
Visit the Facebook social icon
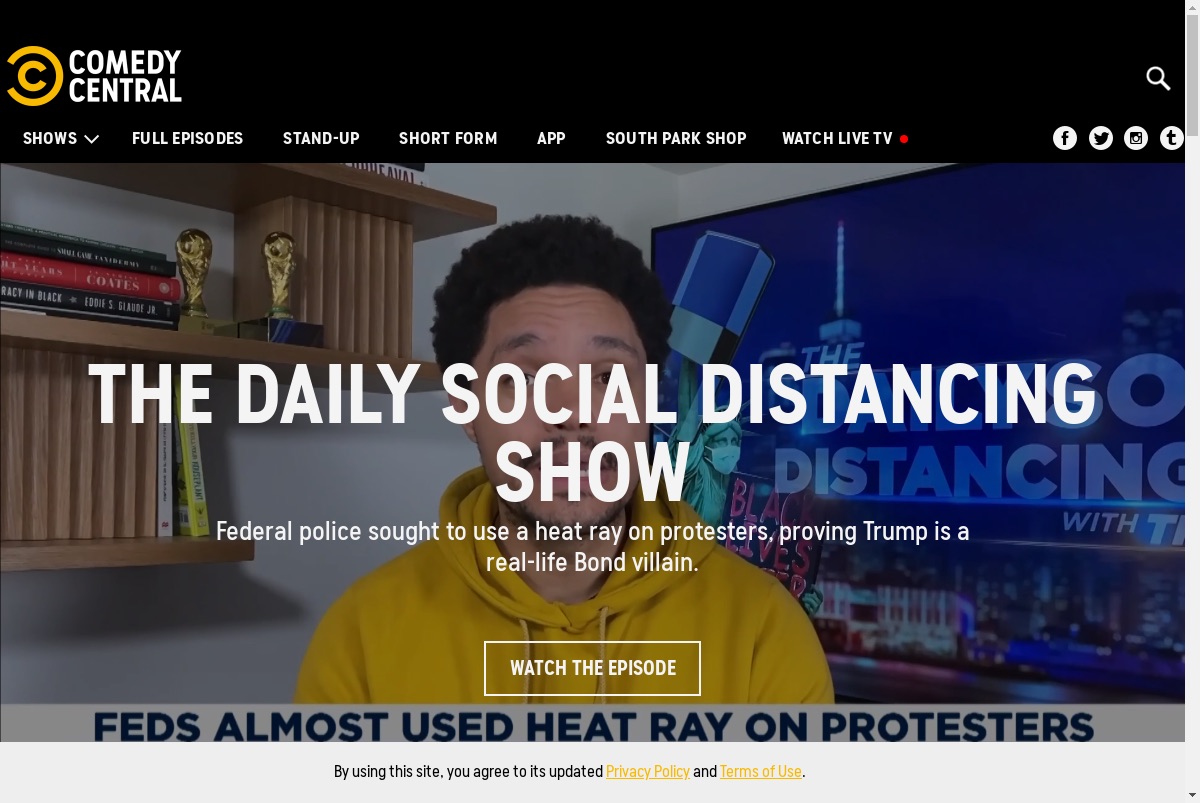1065,138
